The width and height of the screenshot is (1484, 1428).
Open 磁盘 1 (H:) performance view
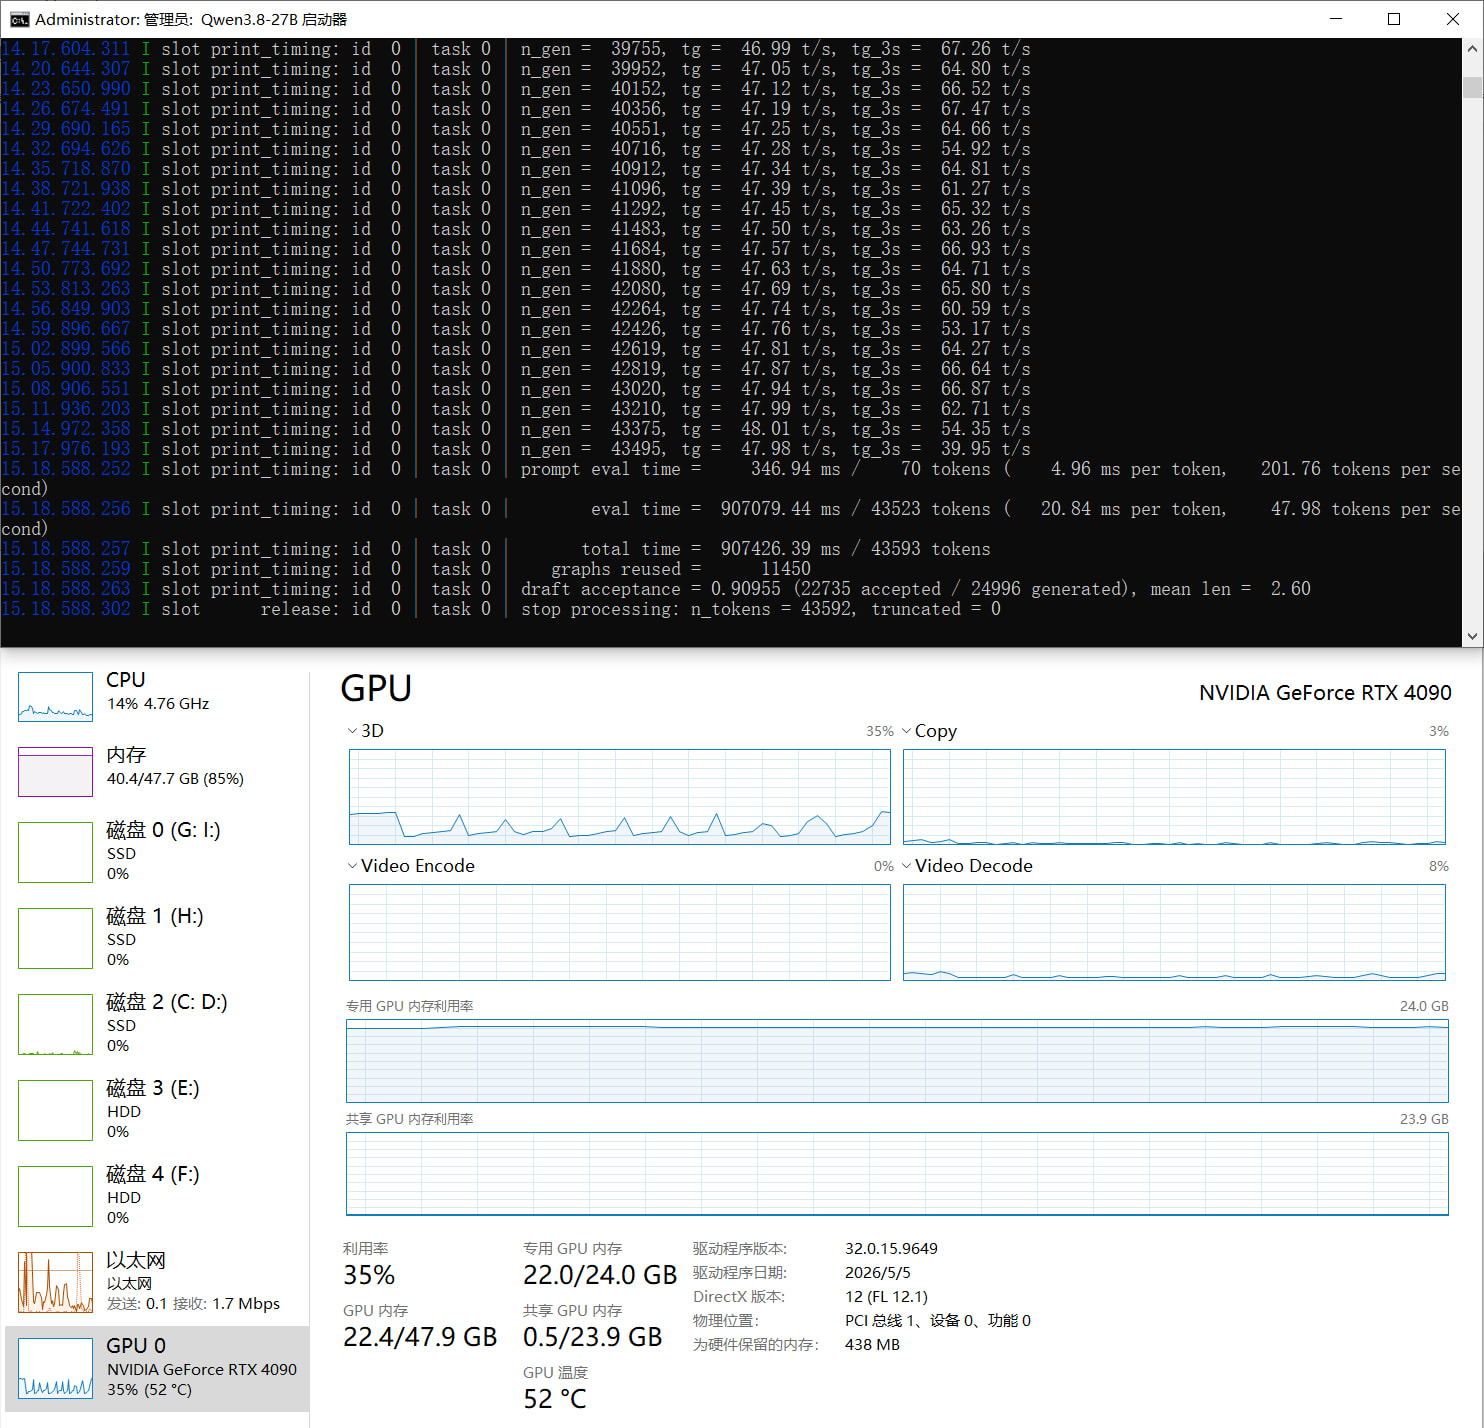(x=157, y=937)
